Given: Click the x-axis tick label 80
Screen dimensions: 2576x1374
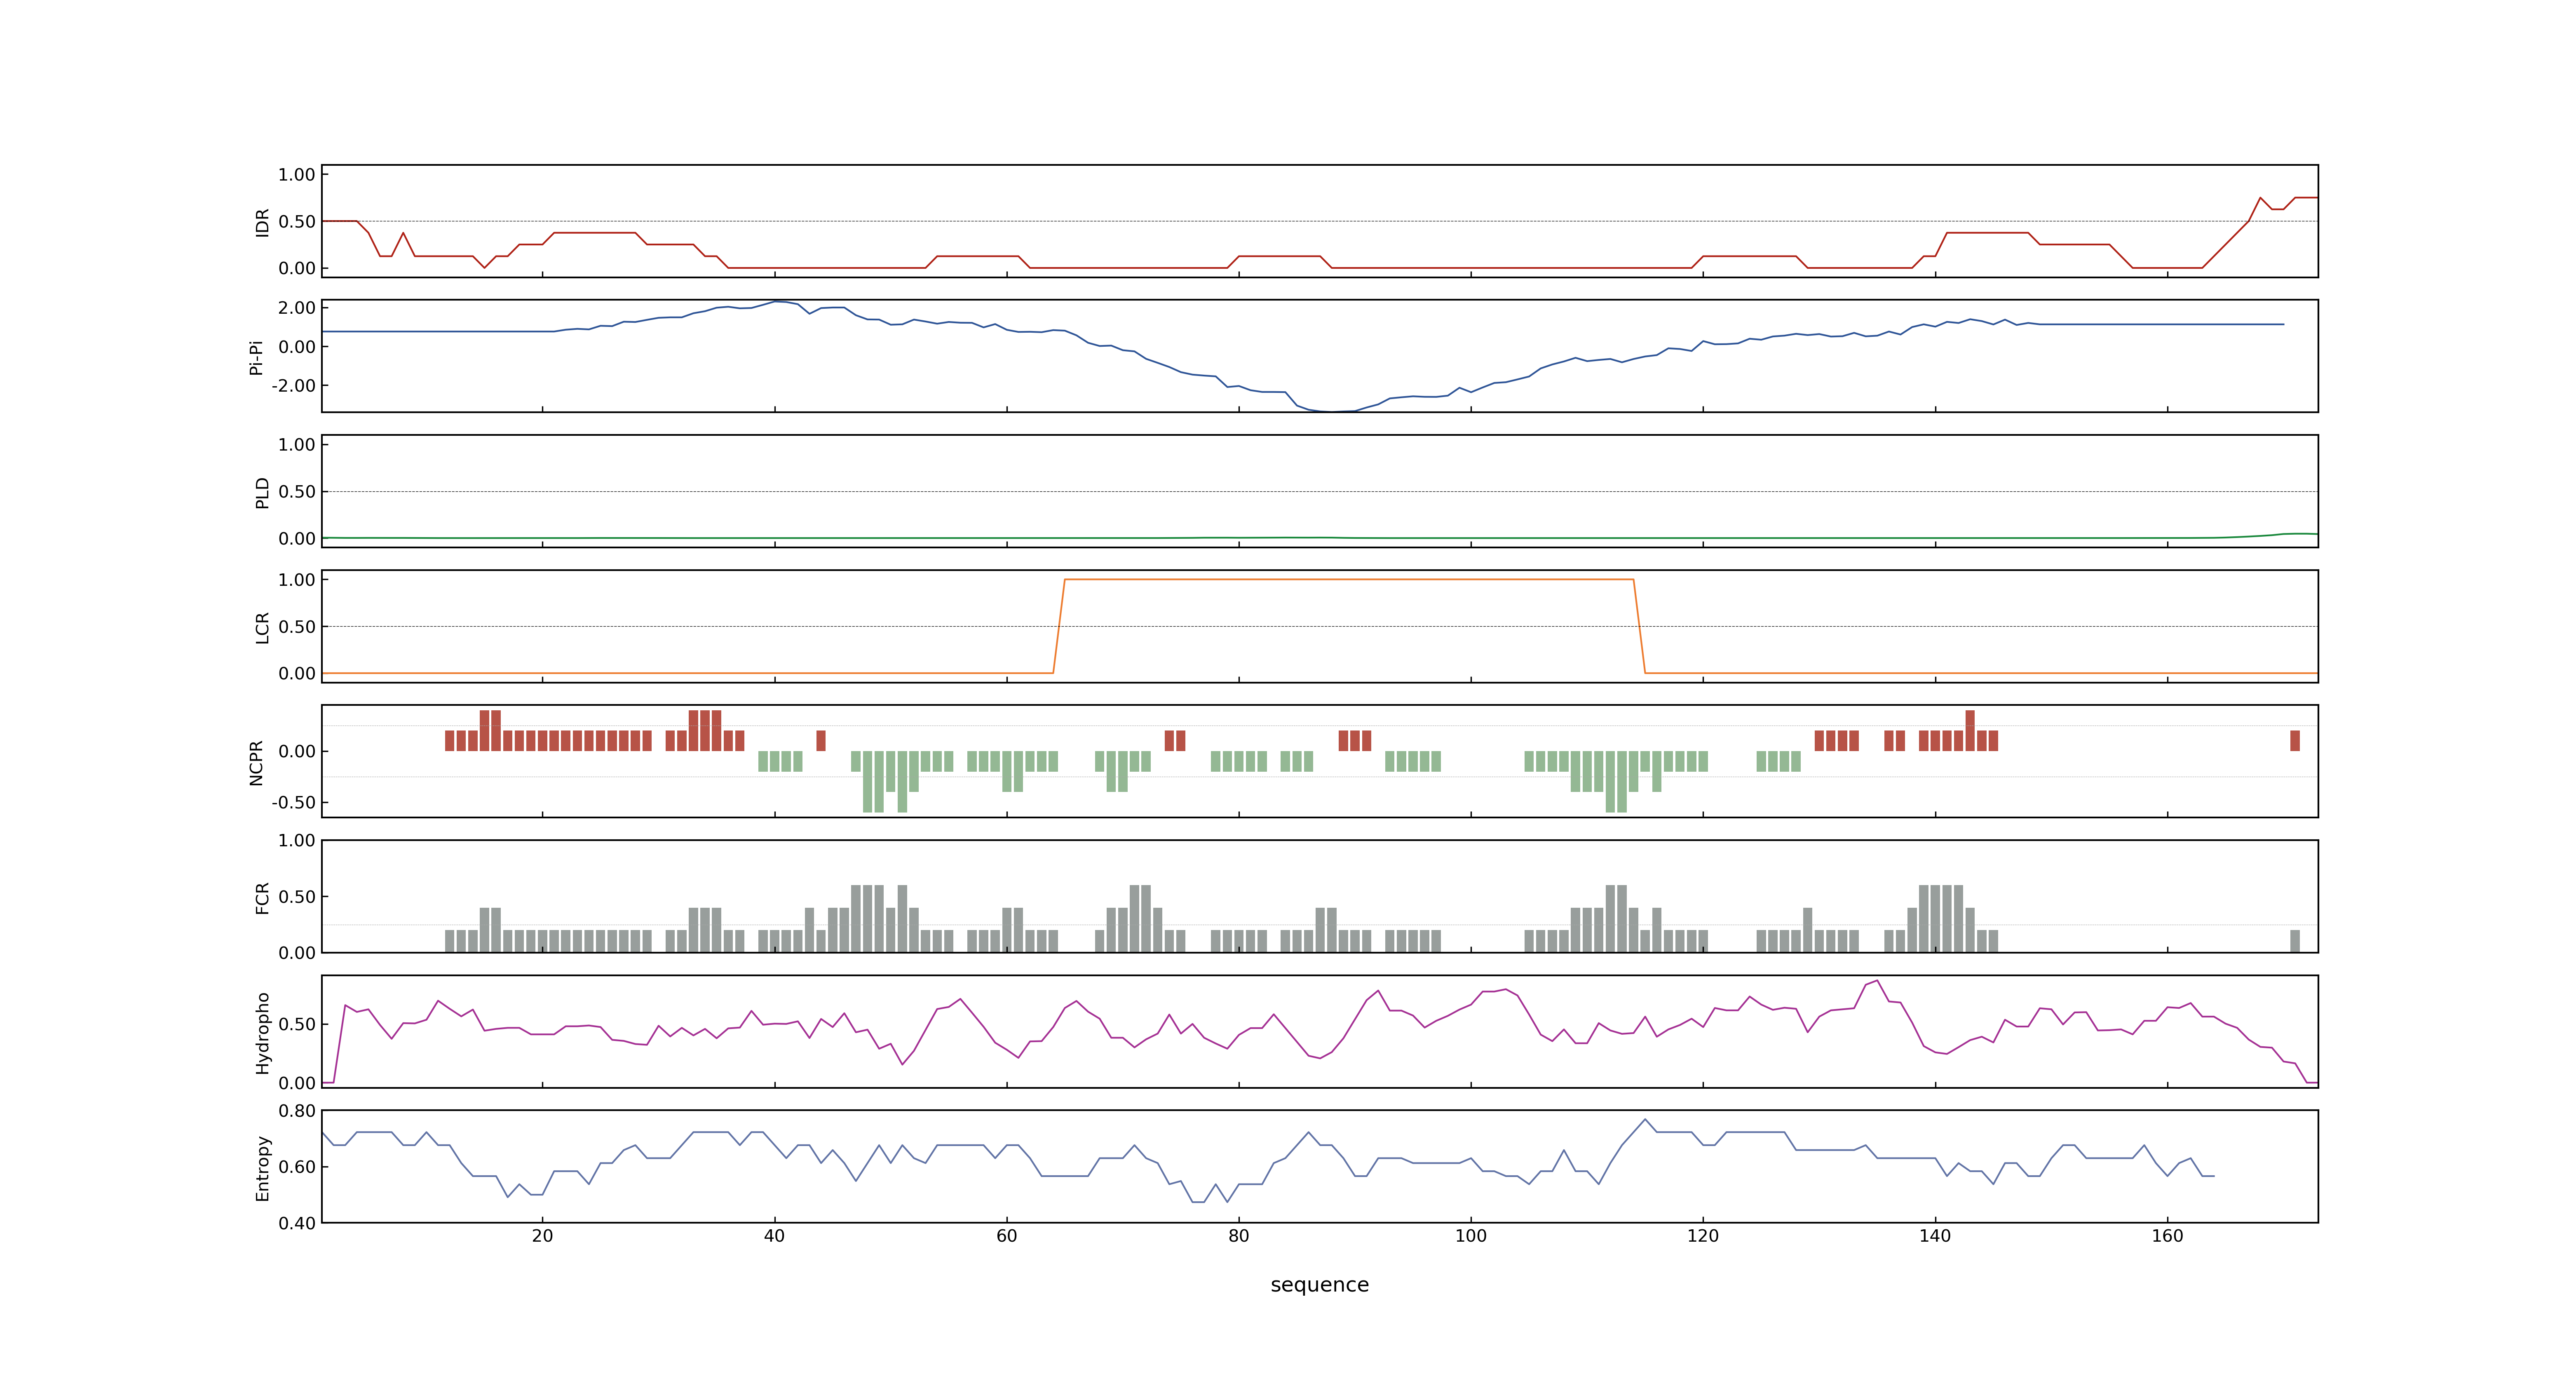Looking at the screenshot, I should tap(1238, 1236).
